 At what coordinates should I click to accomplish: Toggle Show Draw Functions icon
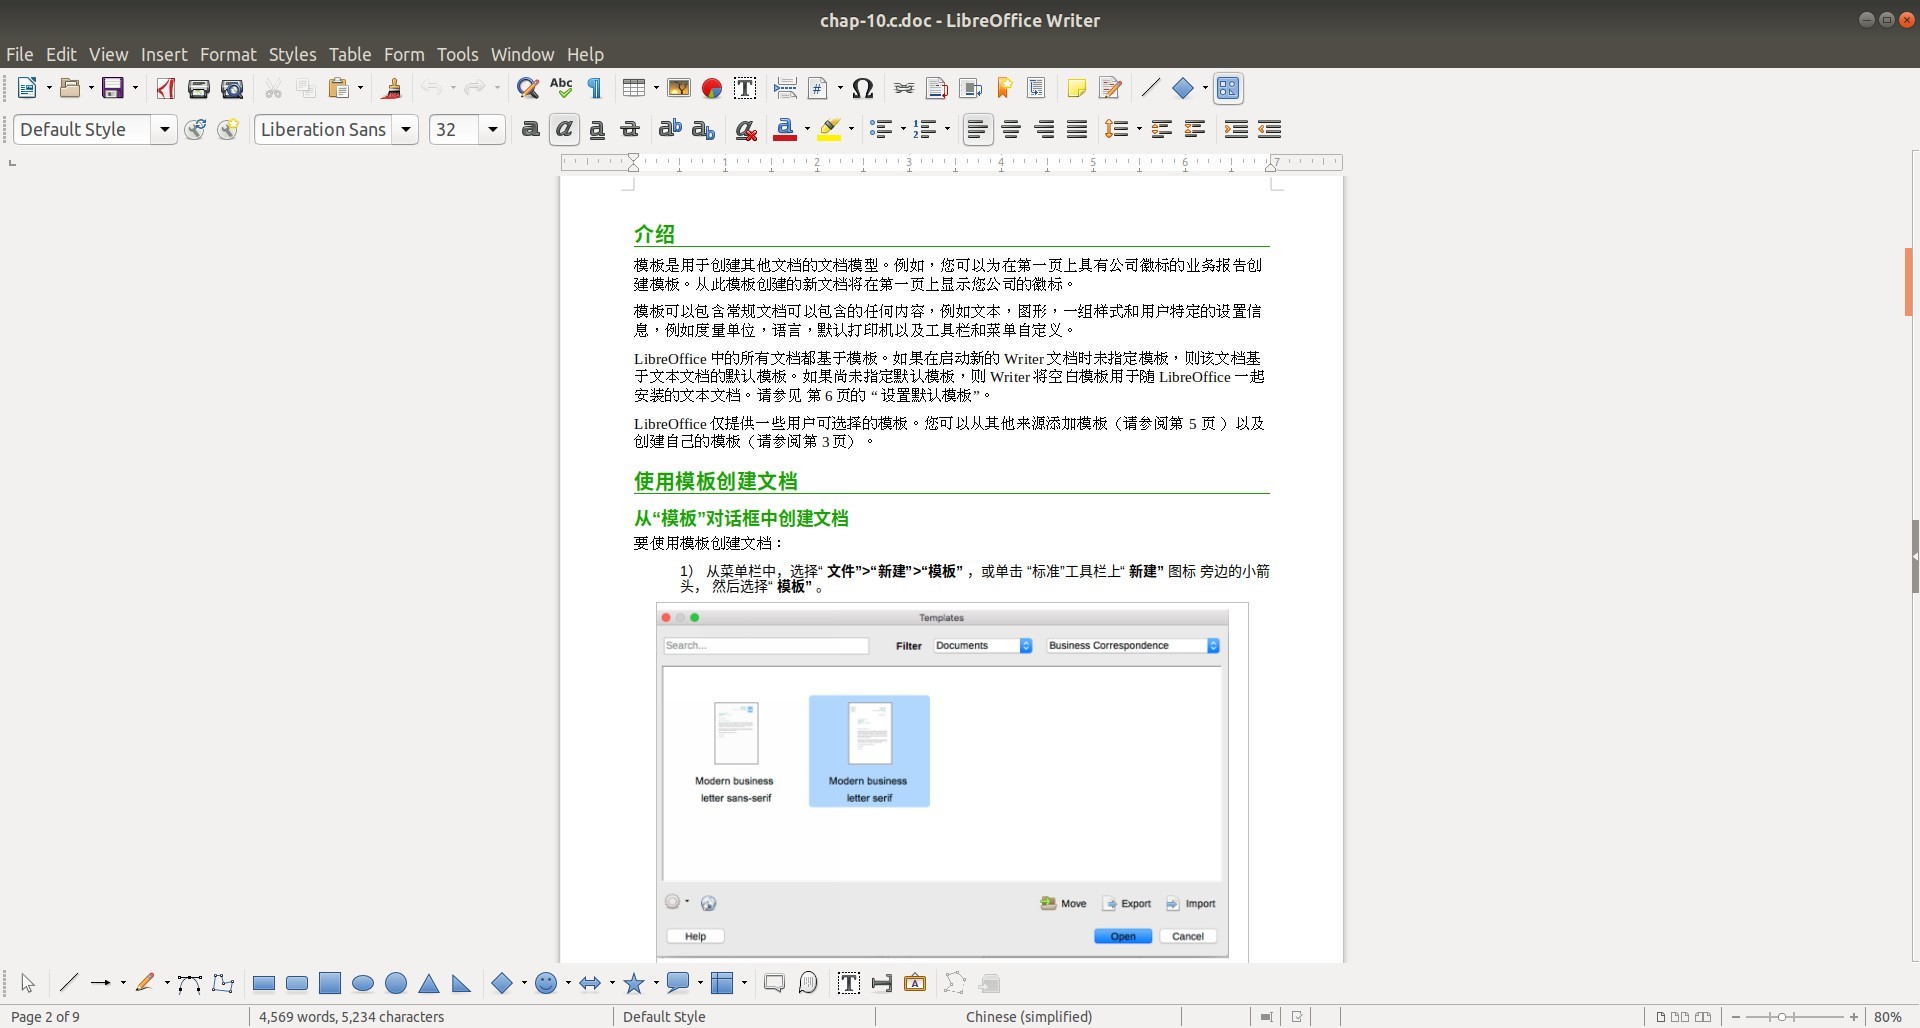click(x=1228, y=89)
